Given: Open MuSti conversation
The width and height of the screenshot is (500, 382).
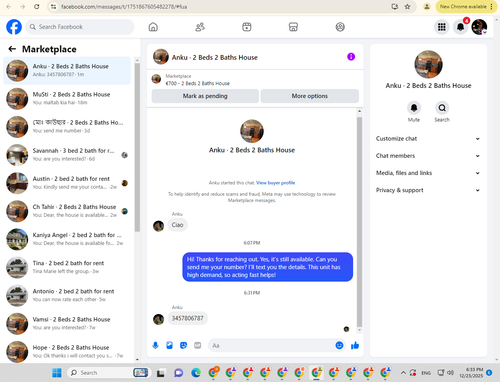Looking at the screenshot, I should pos(67,99).
